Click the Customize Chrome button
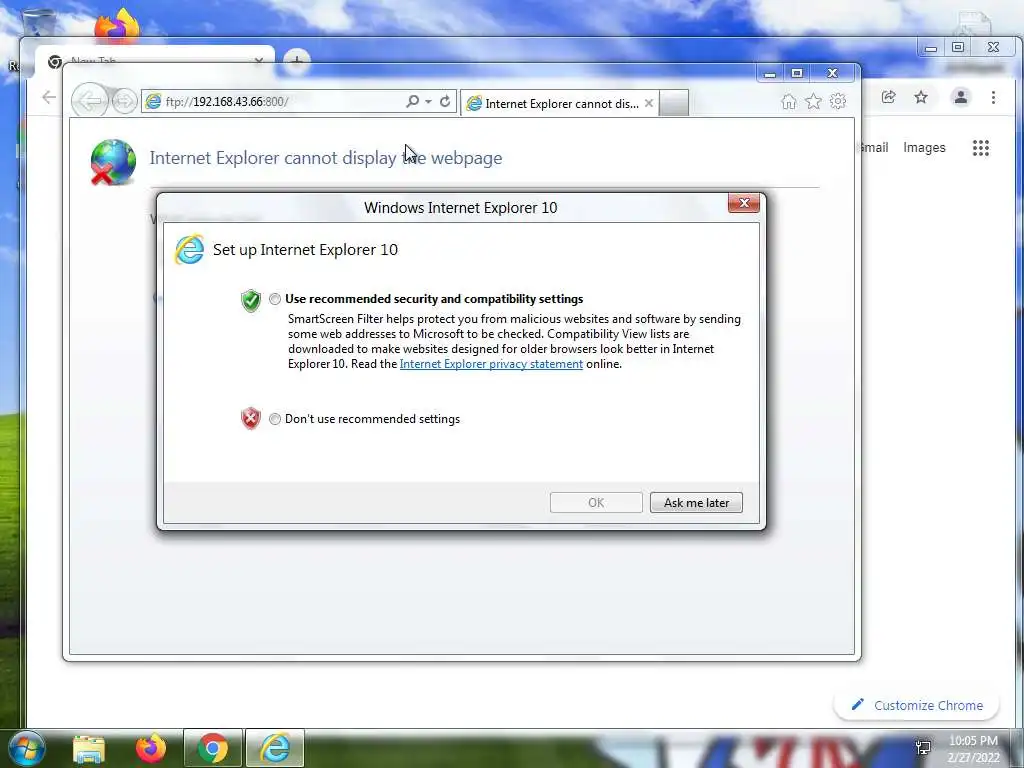The image size is (1024, 768). coord(916,705)
